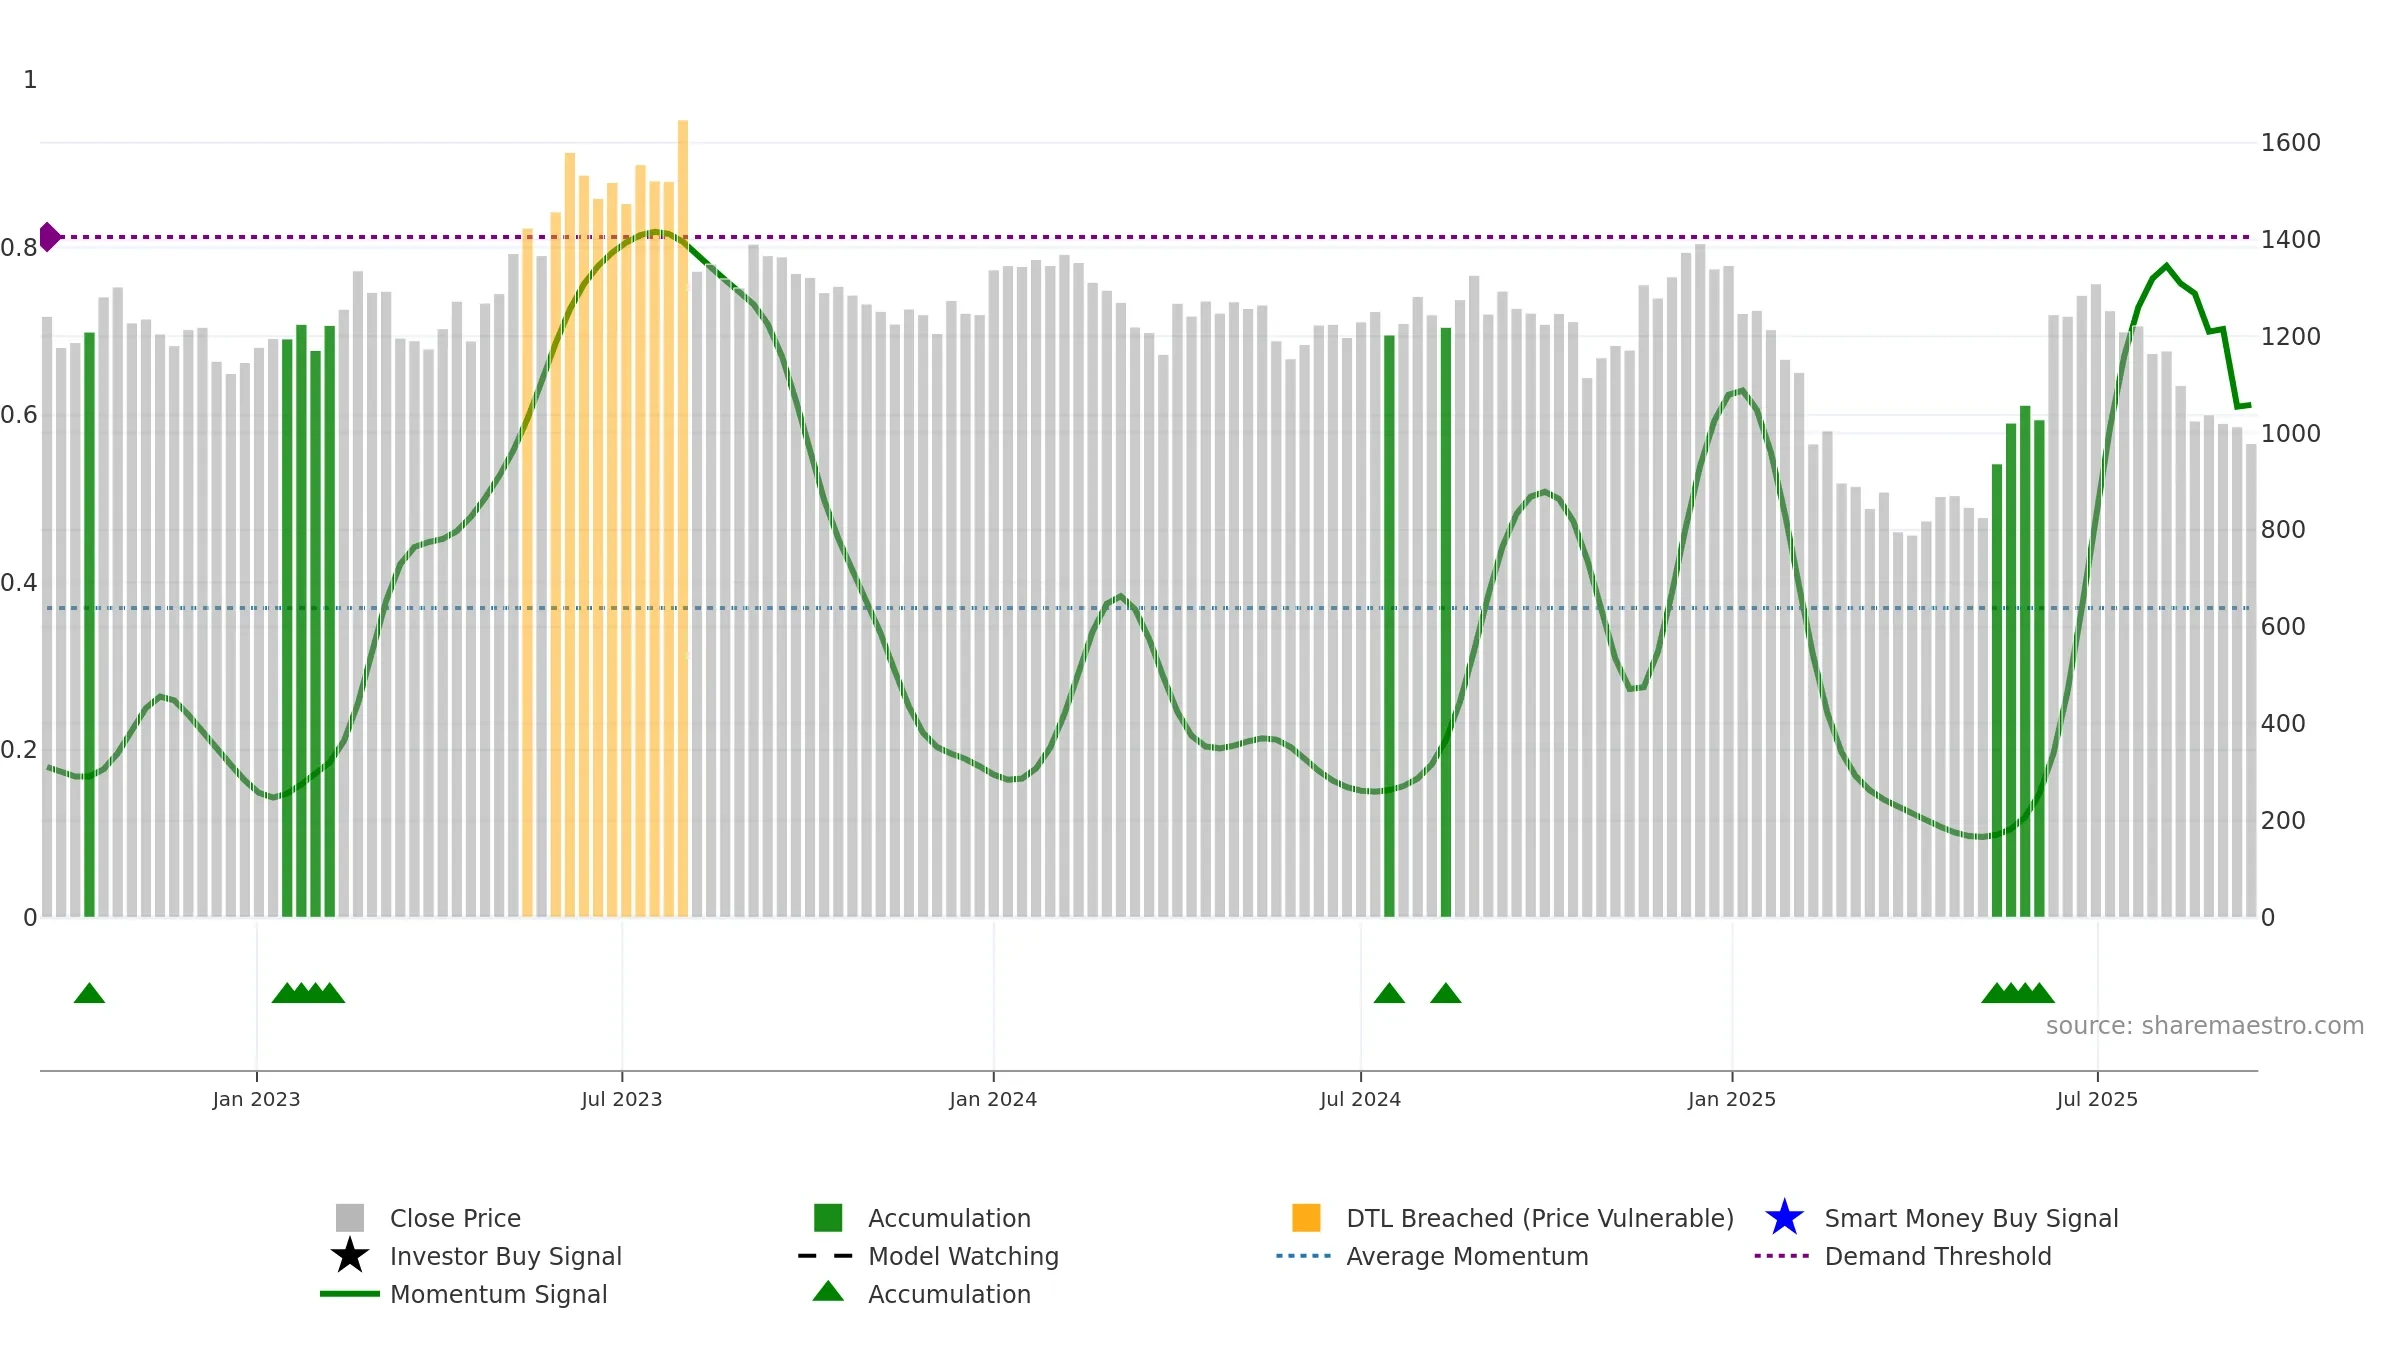
Task: Click the green square Accumulation legend icon
Action: [828, 1218]
